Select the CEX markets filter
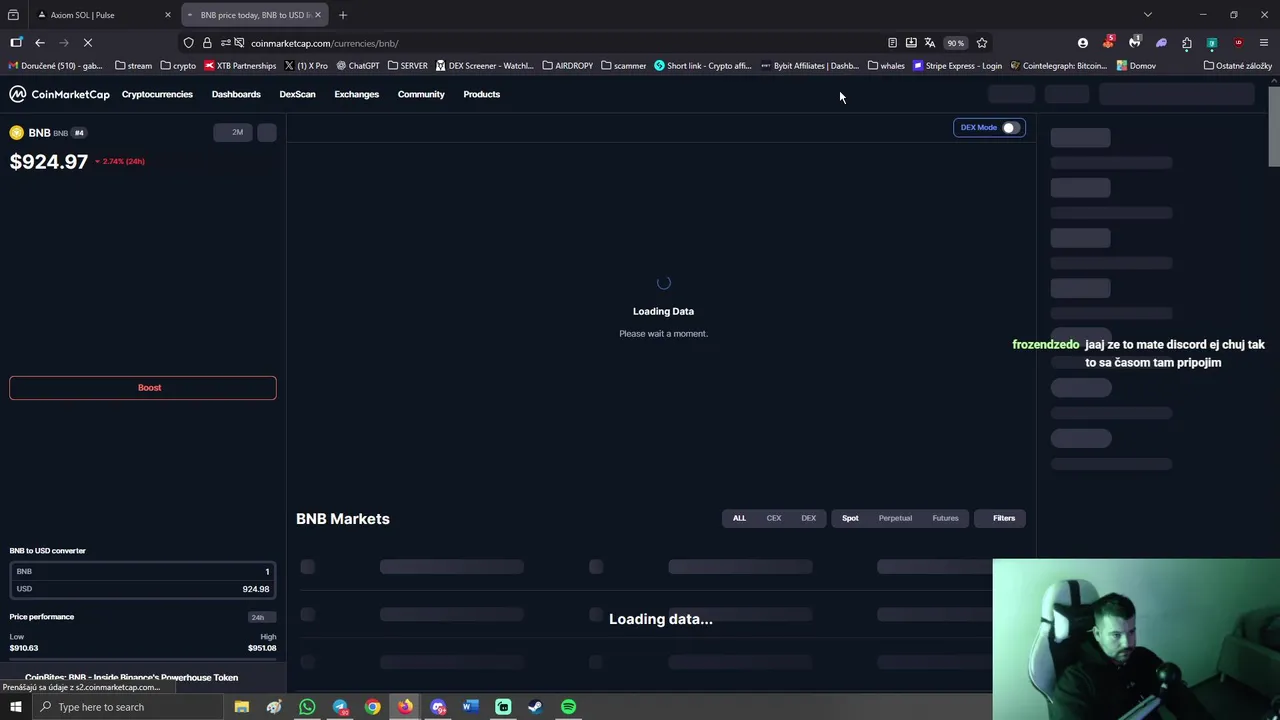Image resolution: width=1280 pixels, height=720 pixels. coord(774,518)
